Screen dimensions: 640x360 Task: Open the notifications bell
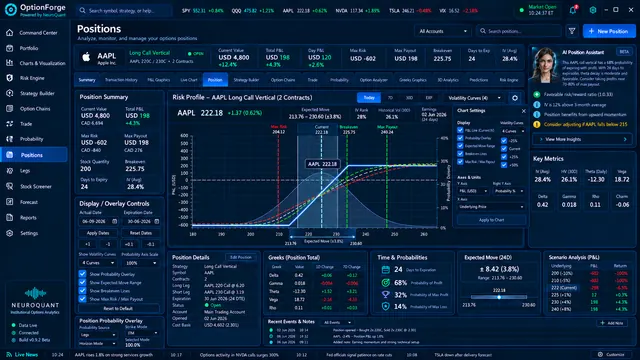pos(573,10)
